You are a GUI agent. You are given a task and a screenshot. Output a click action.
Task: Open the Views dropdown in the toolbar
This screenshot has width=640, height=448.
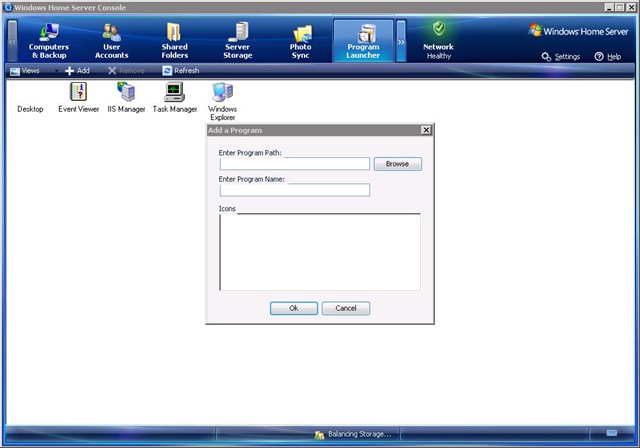(34, 71)
